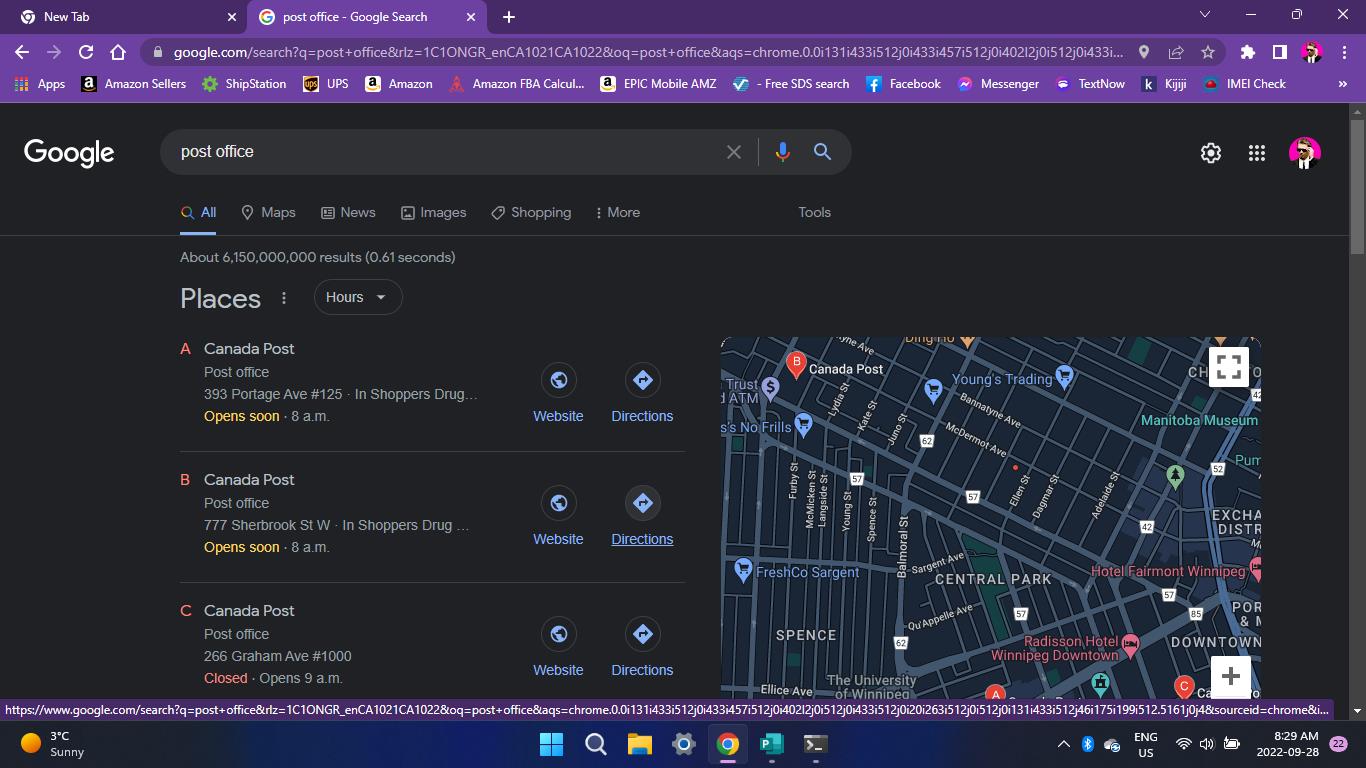Expand the map to fullscreen

pos(1229,366)
